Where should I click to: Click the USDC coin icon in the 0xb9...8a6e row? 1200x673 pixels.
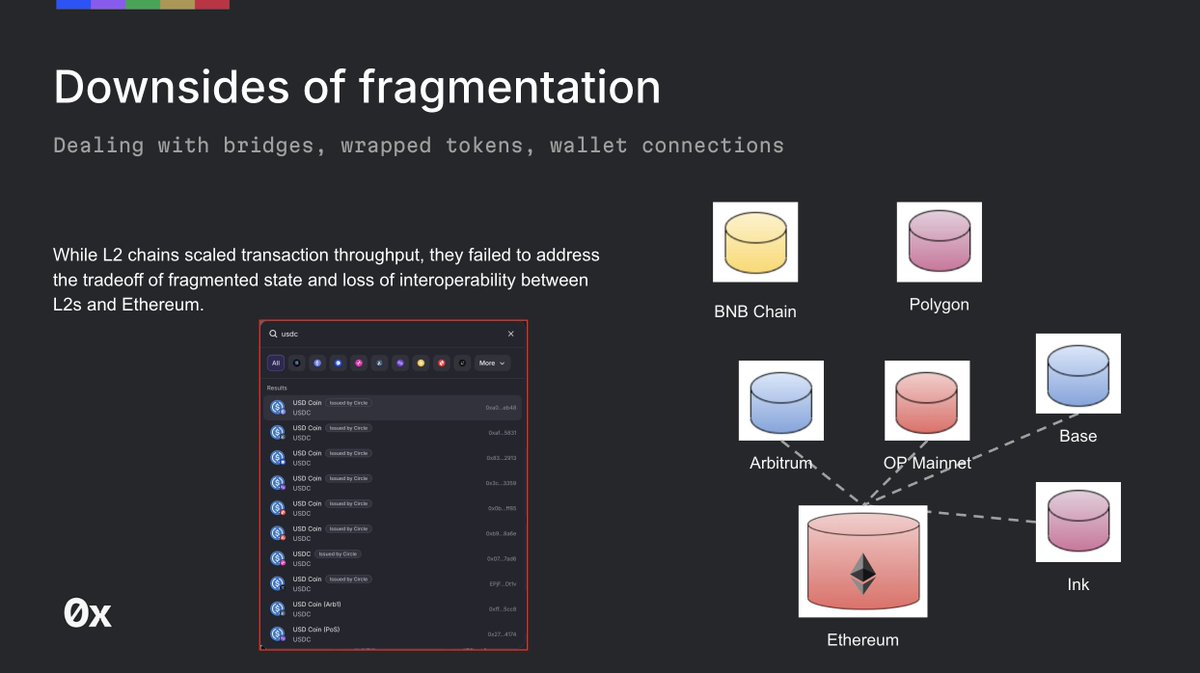click(x=278, y=533)
